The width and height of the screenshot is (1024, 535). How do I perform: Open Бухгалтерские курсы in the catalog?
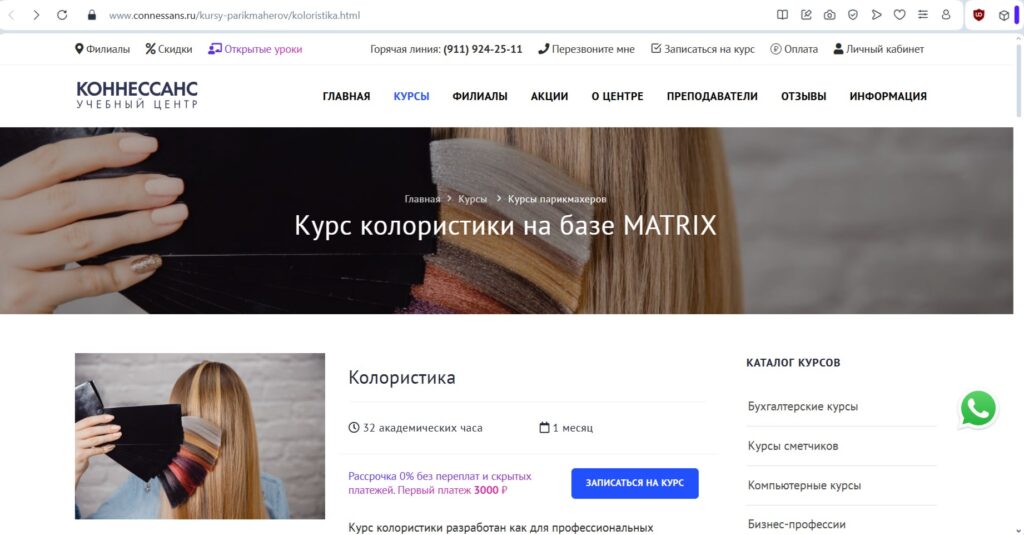pyautogui.click(x=803, y=406)
